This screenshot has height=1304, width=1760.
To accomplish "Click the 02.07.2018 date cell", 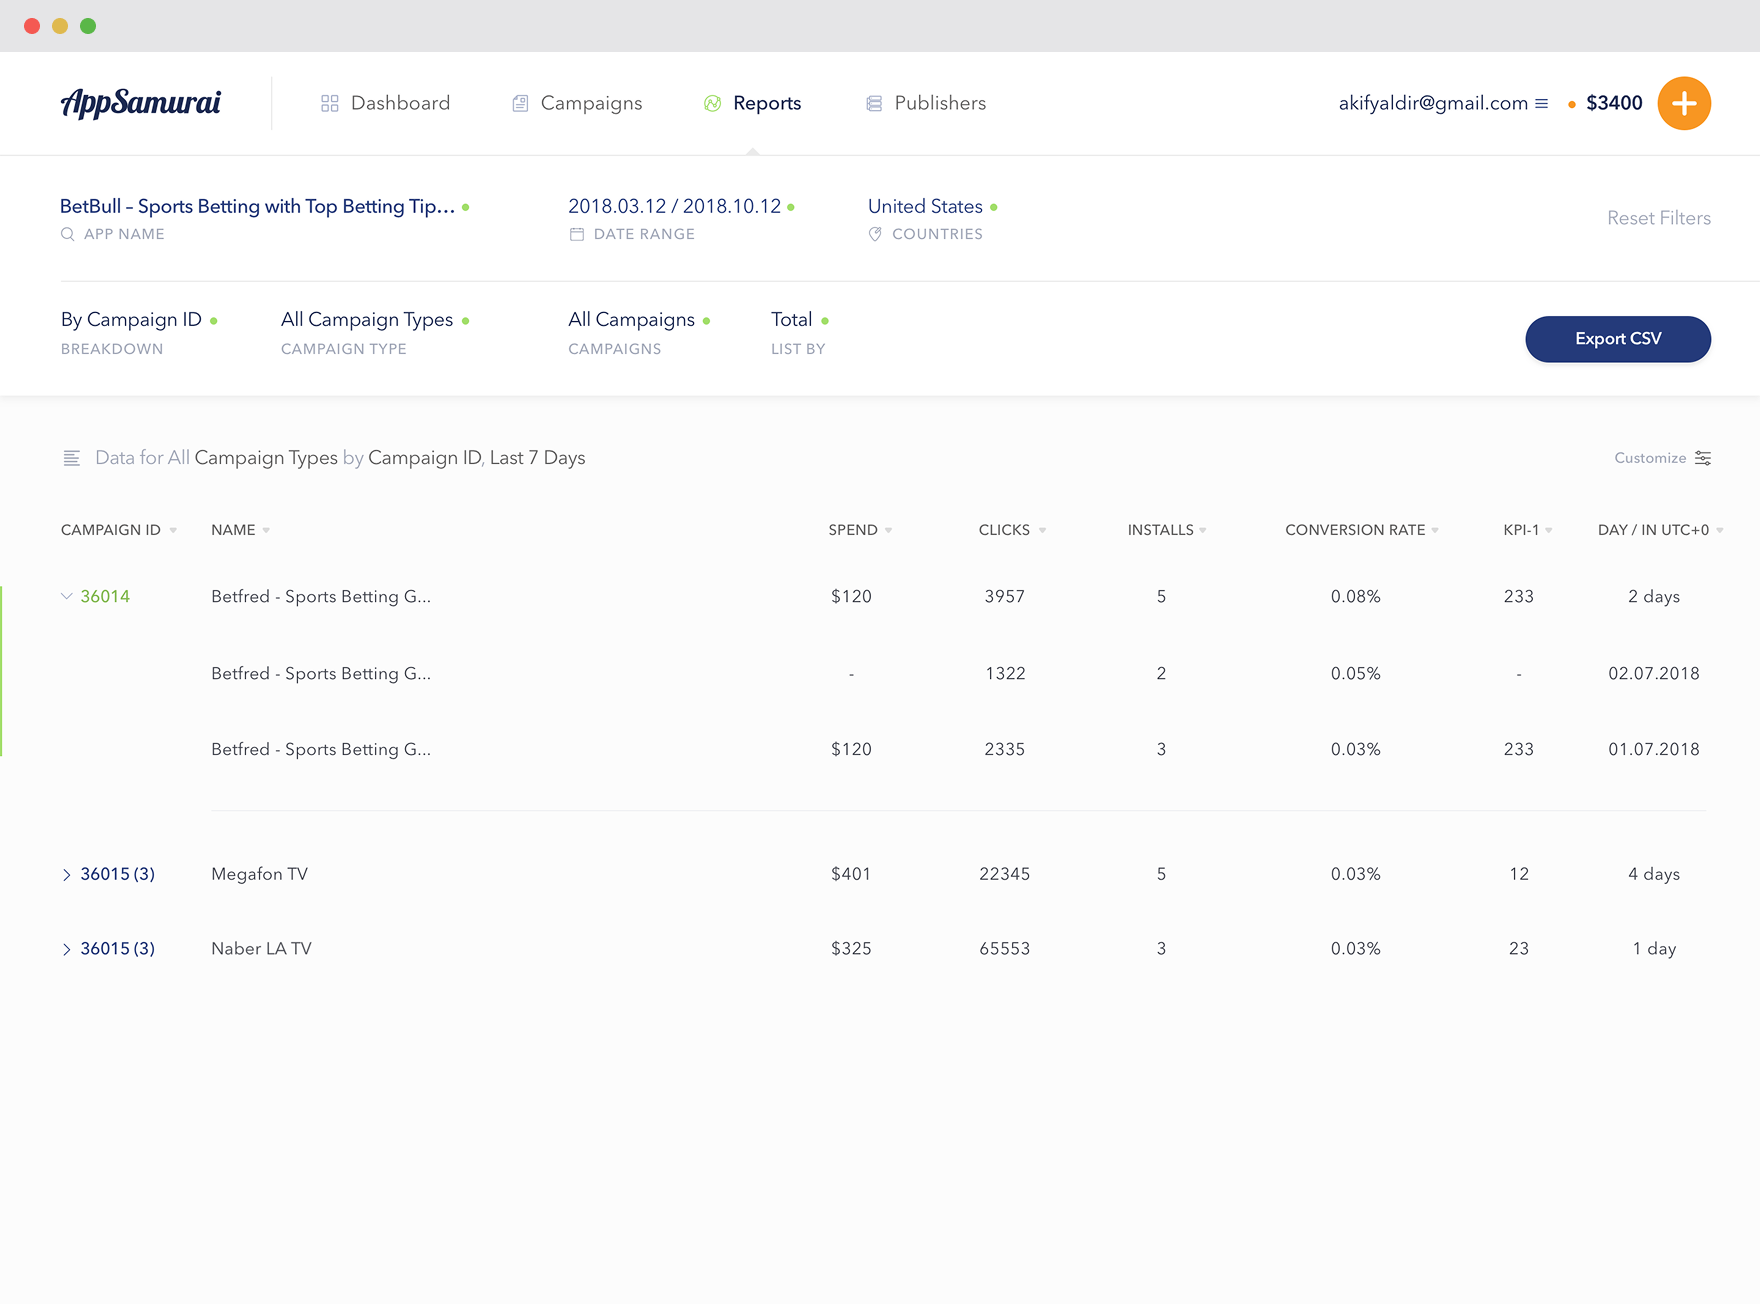I will 1654,673.
